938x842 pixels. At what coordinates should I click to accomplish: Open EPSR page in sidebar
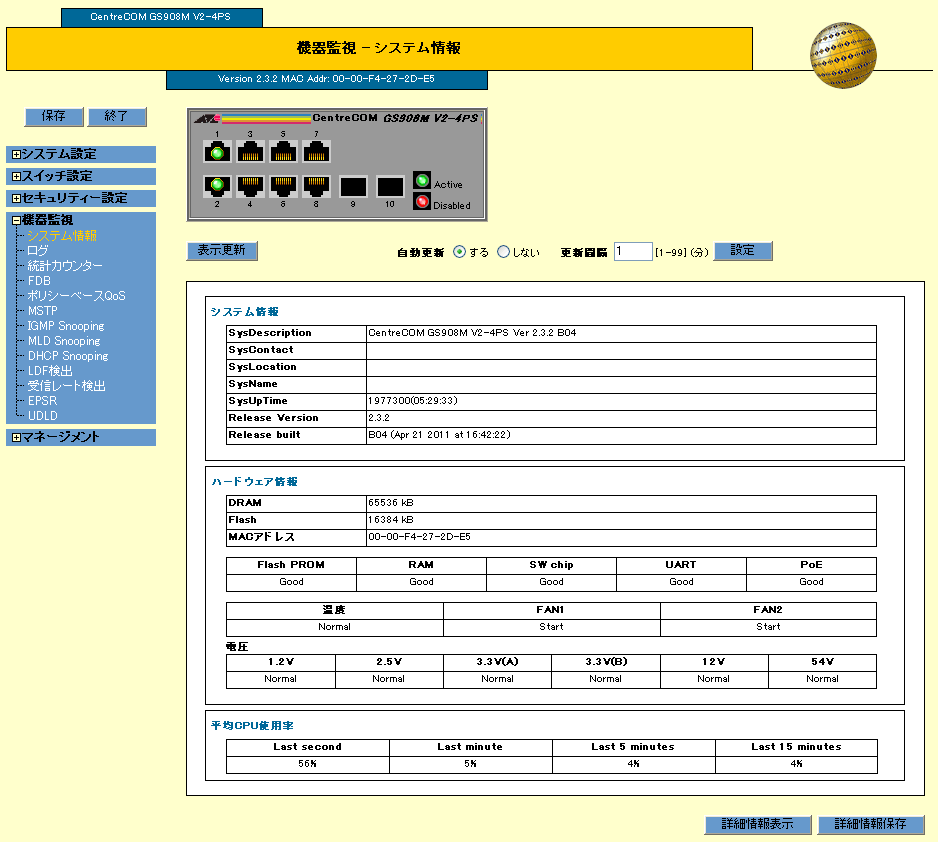click(x=42, y=401)
